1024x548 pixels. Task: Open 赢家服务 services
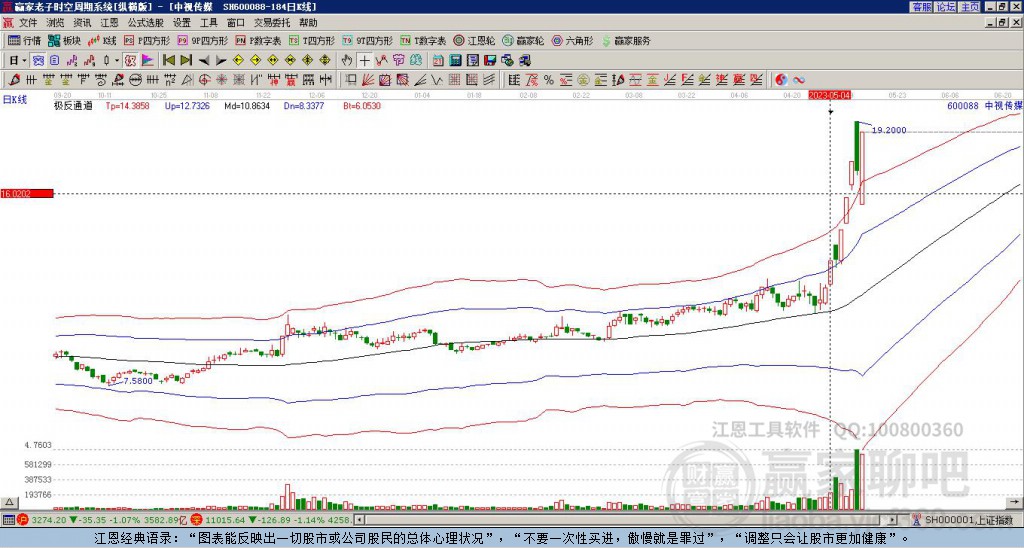coord(626,40)
